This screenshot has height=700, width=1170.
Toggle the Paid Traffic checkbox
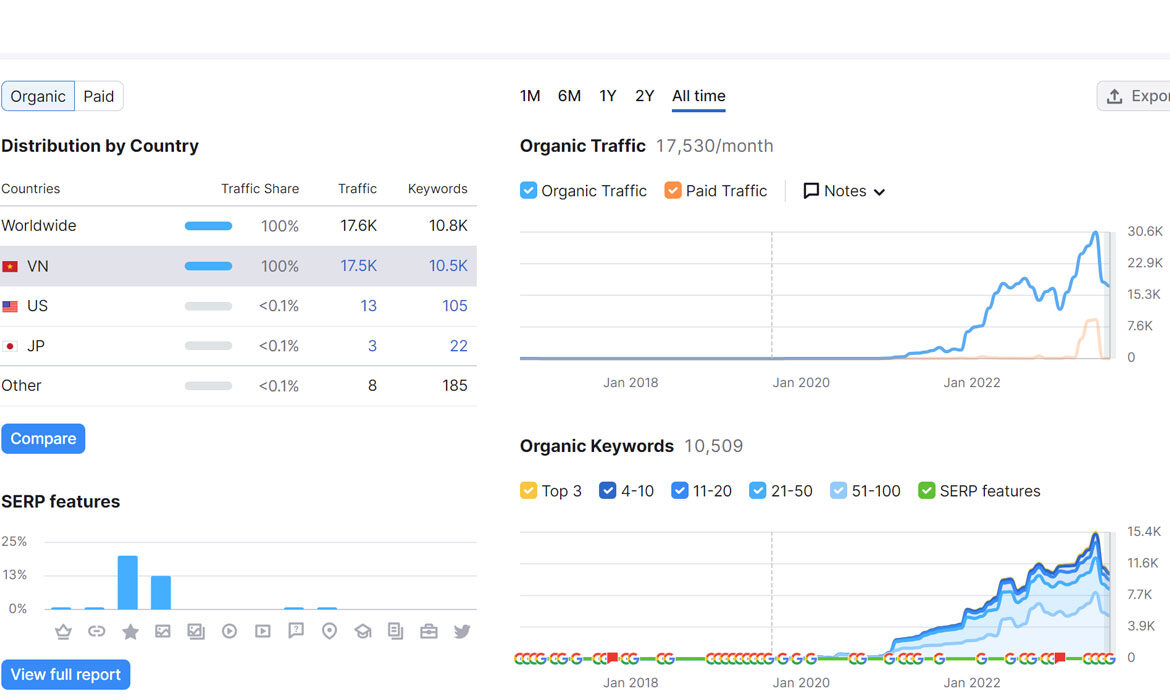pyautogui.click(x=673, y=190)
